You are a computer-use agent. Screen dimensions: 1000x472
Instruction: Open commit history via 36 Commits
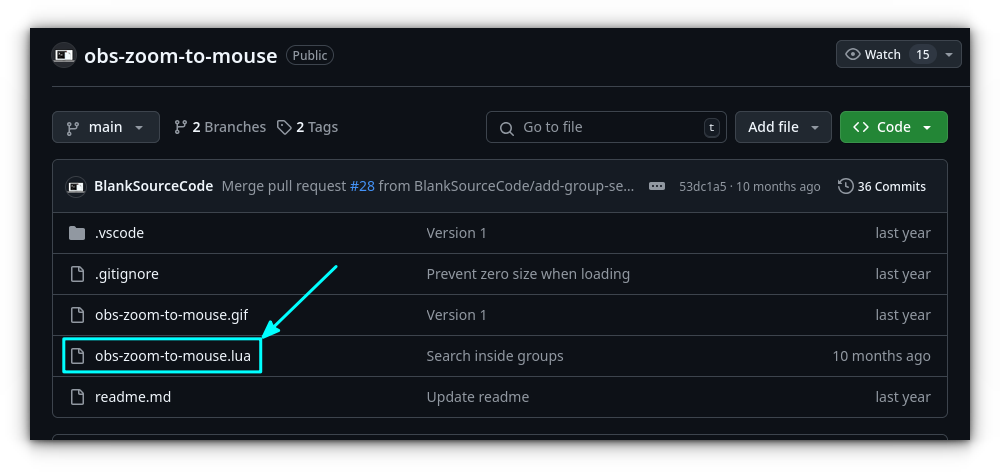(x=881, y=186)
